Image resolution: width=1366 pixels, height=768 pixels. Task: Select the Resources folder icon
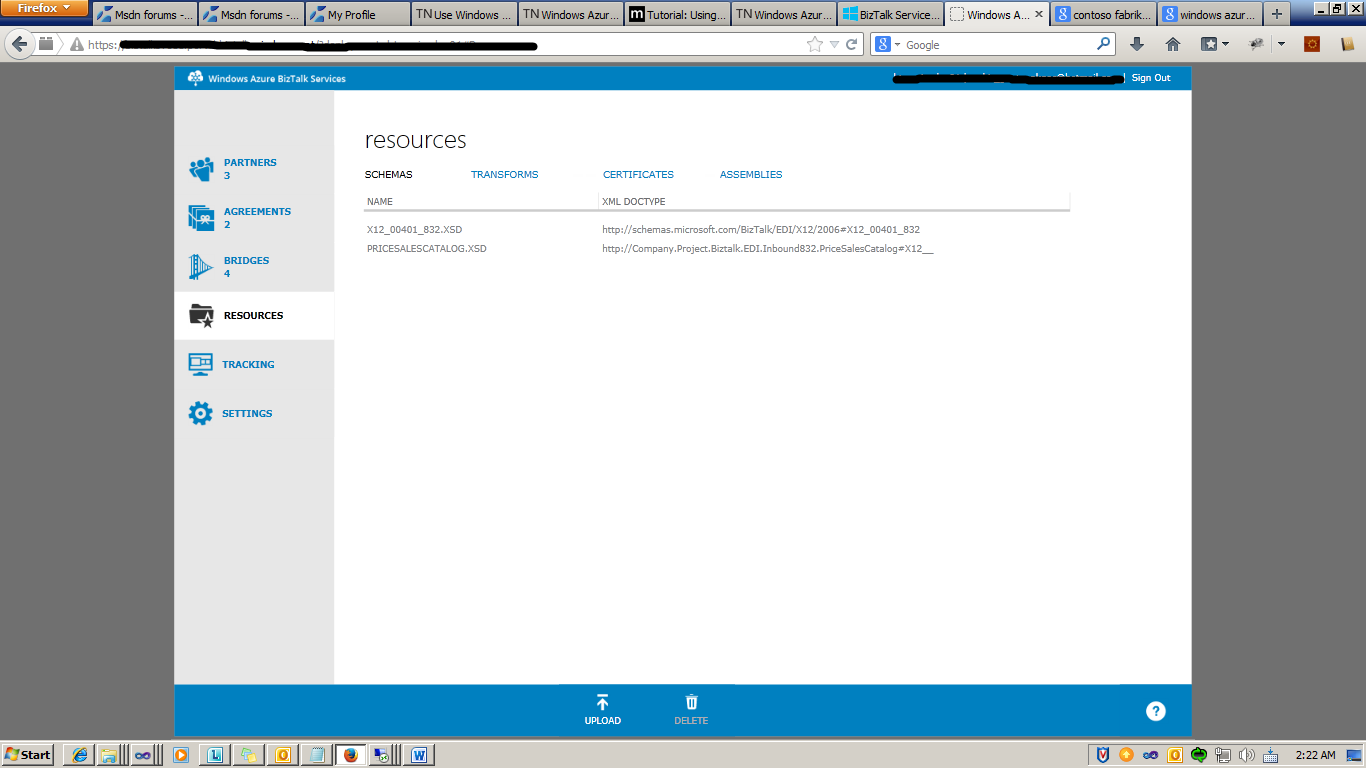tap(201, 316)
